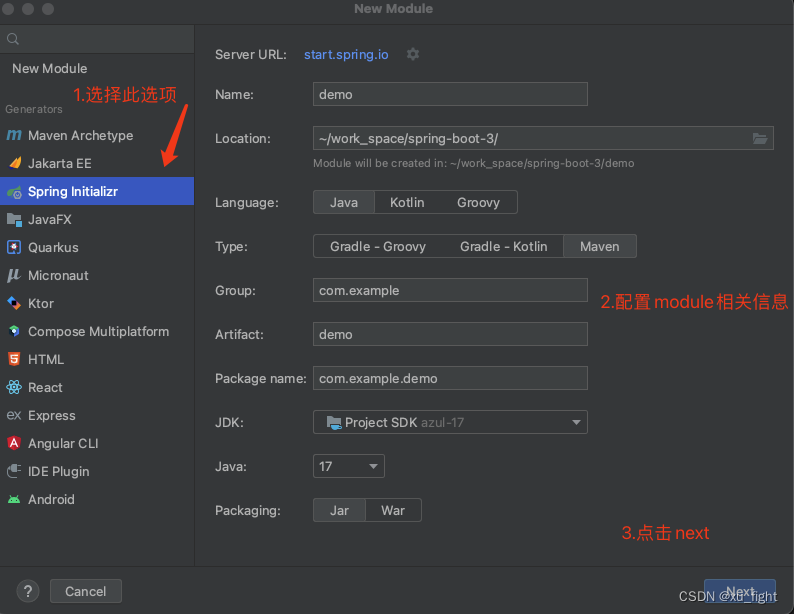Image resolution: width=794 pixels, height=614 pixels.
Task: Select Spring Initializr generator
Action: [x=97, y=191]
